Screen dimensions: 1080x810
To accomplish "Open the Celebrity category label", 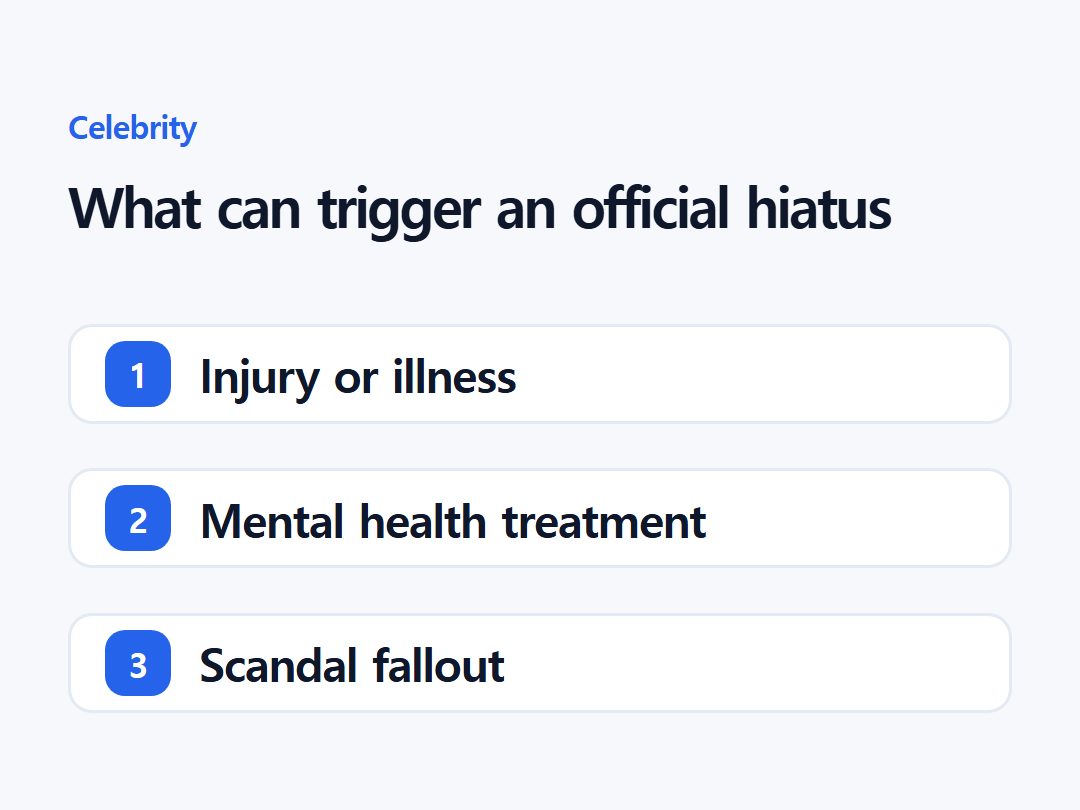I will pos(132,129).
